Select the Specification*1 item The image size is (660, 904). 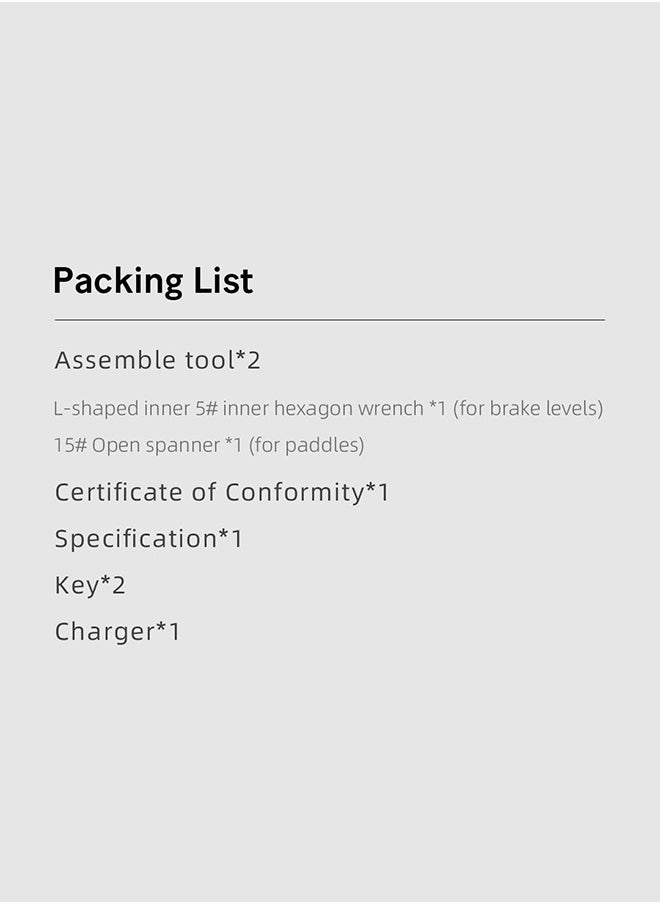click(149, 539)
